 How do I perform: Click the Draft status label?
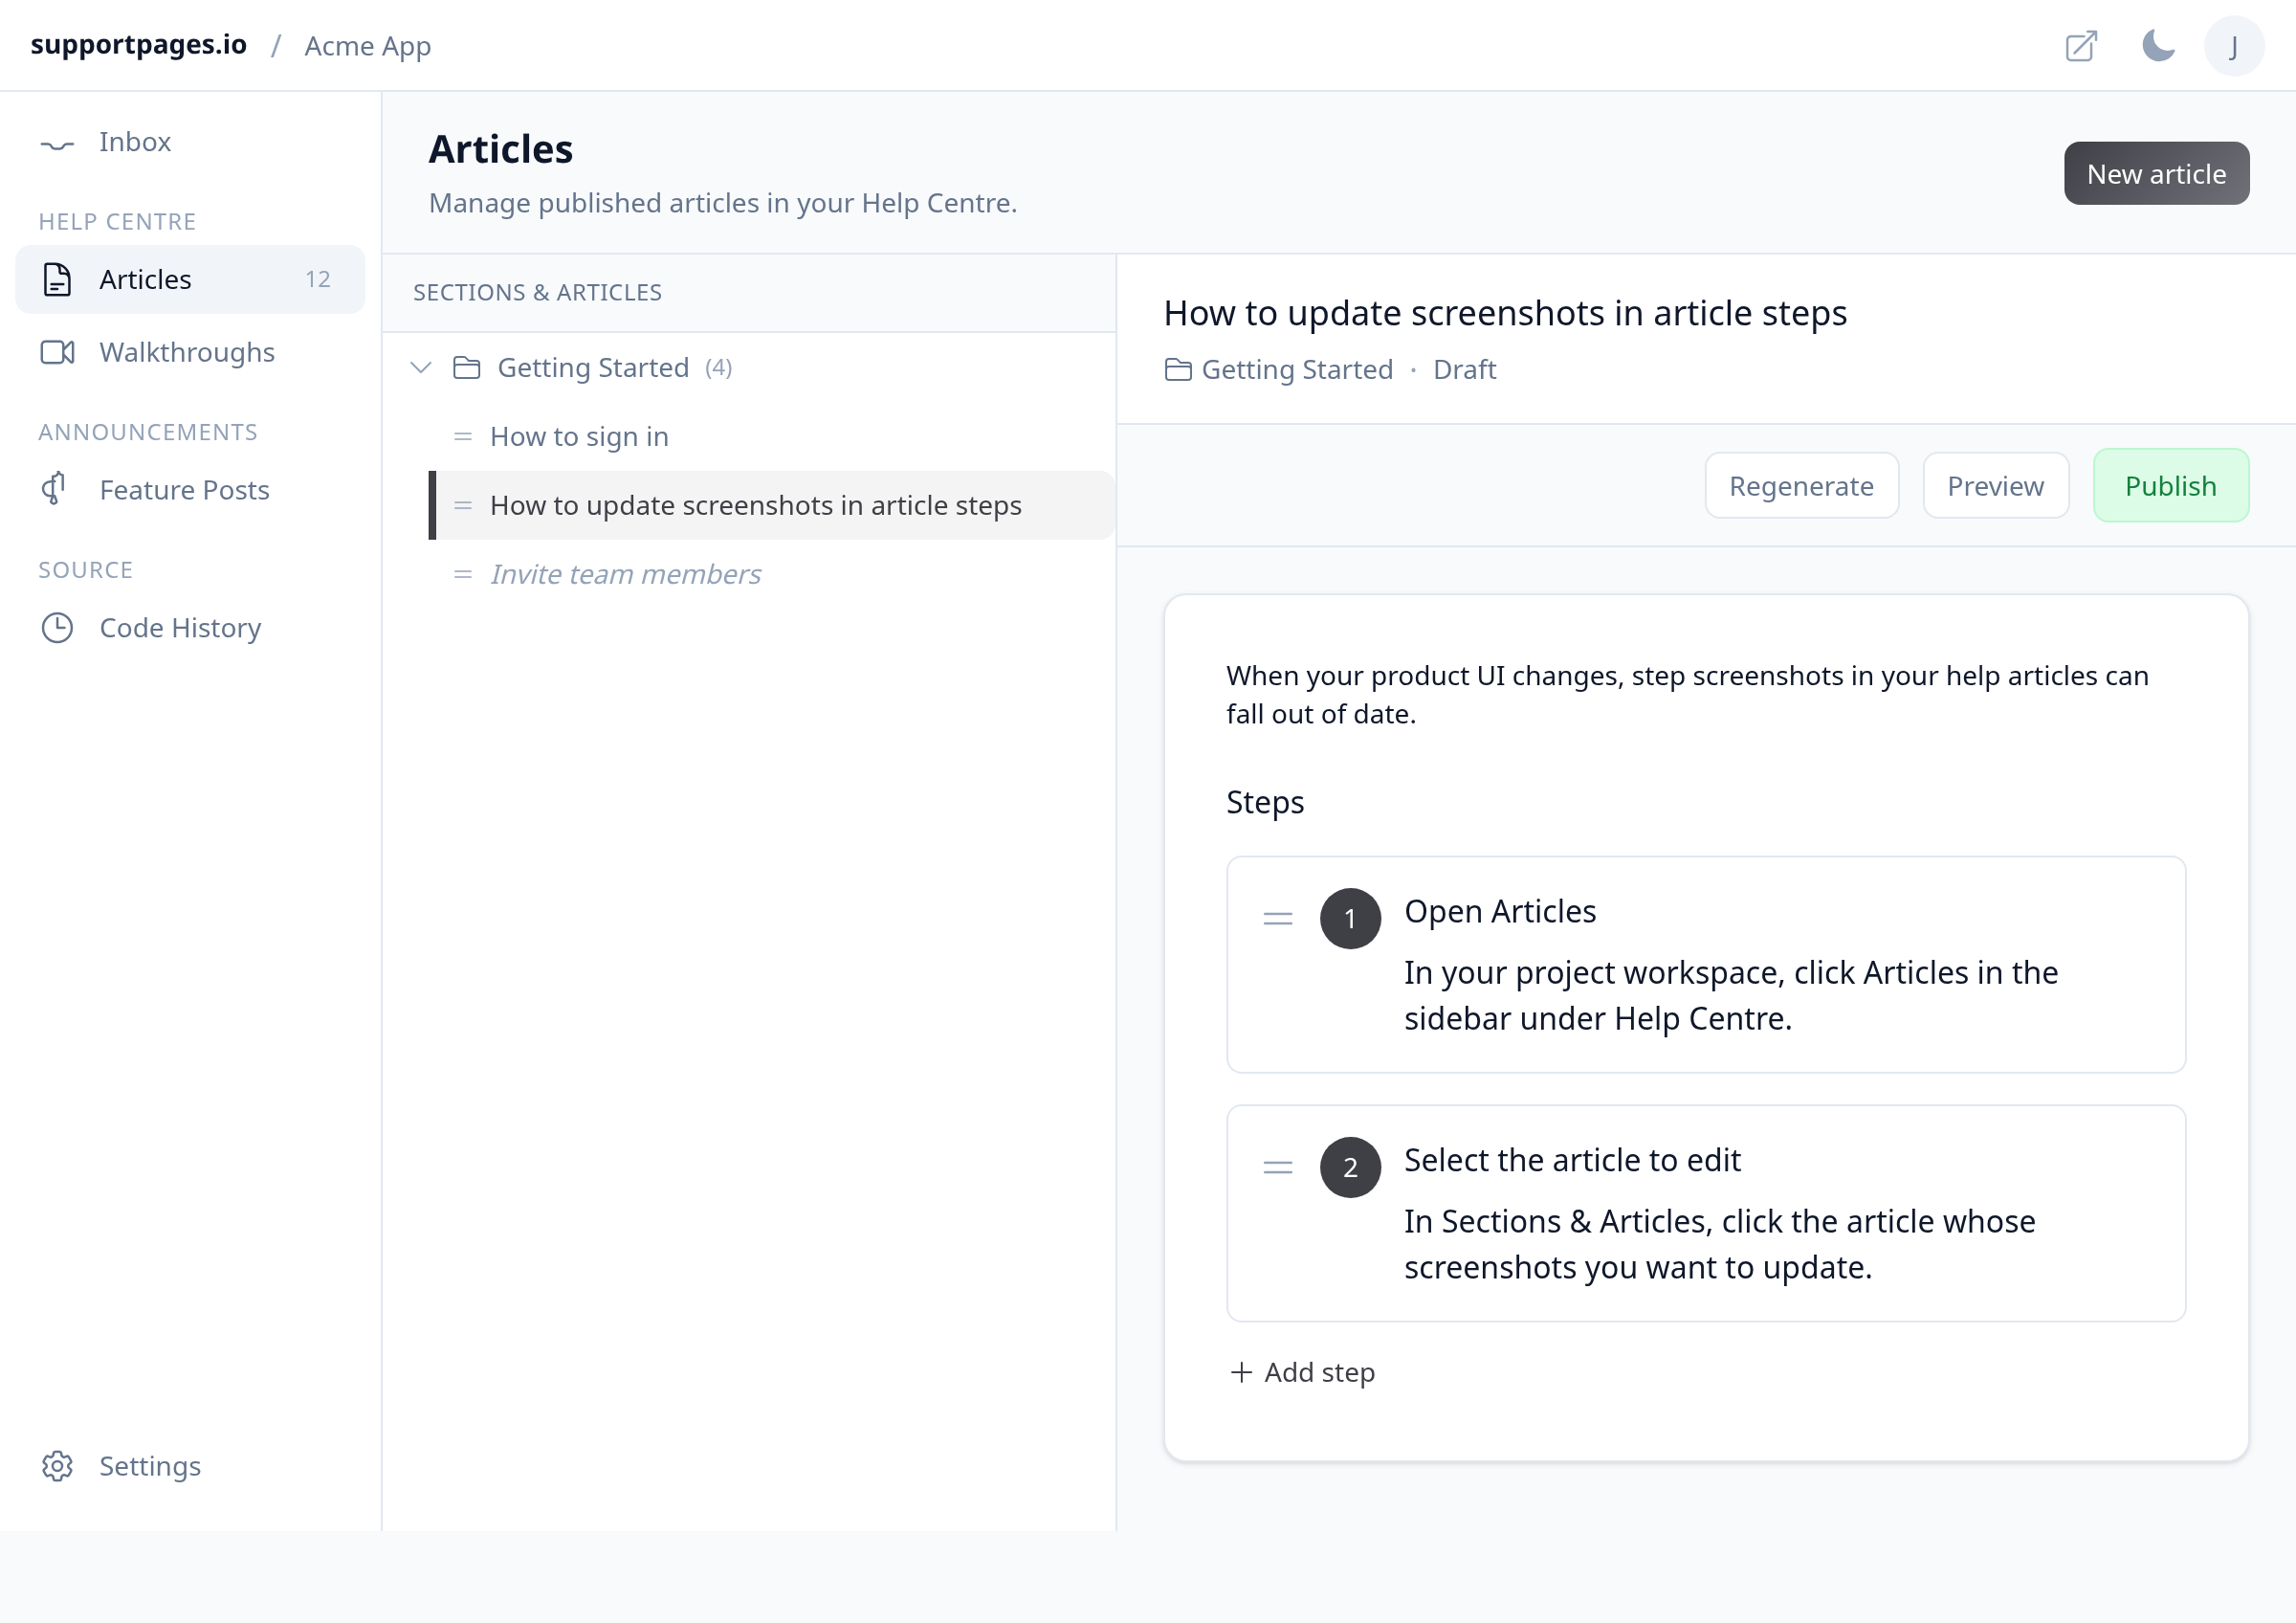1464,370
